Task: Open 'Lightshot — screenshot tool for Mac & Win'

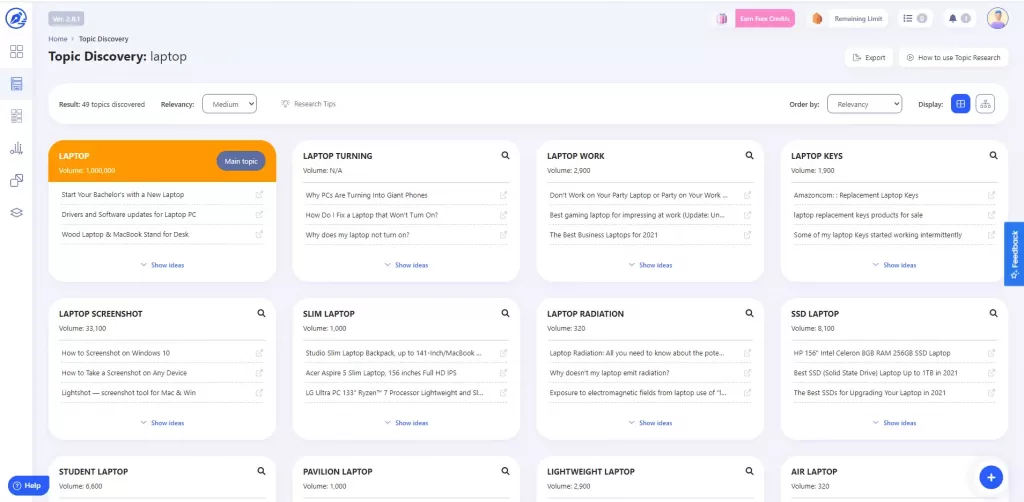Action: pyautogui.click(x=128, y=392)
